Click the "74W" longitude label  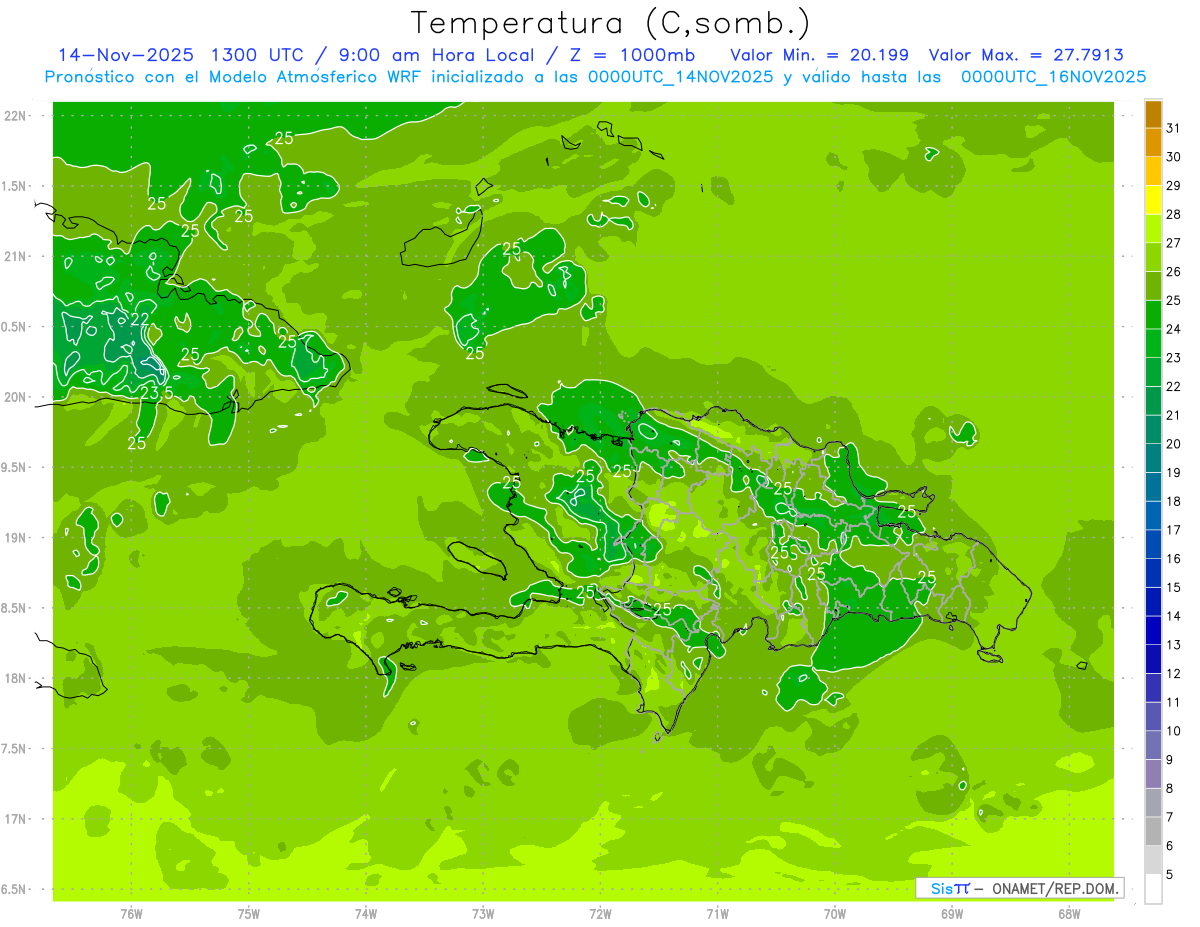(x=365, y=913)
